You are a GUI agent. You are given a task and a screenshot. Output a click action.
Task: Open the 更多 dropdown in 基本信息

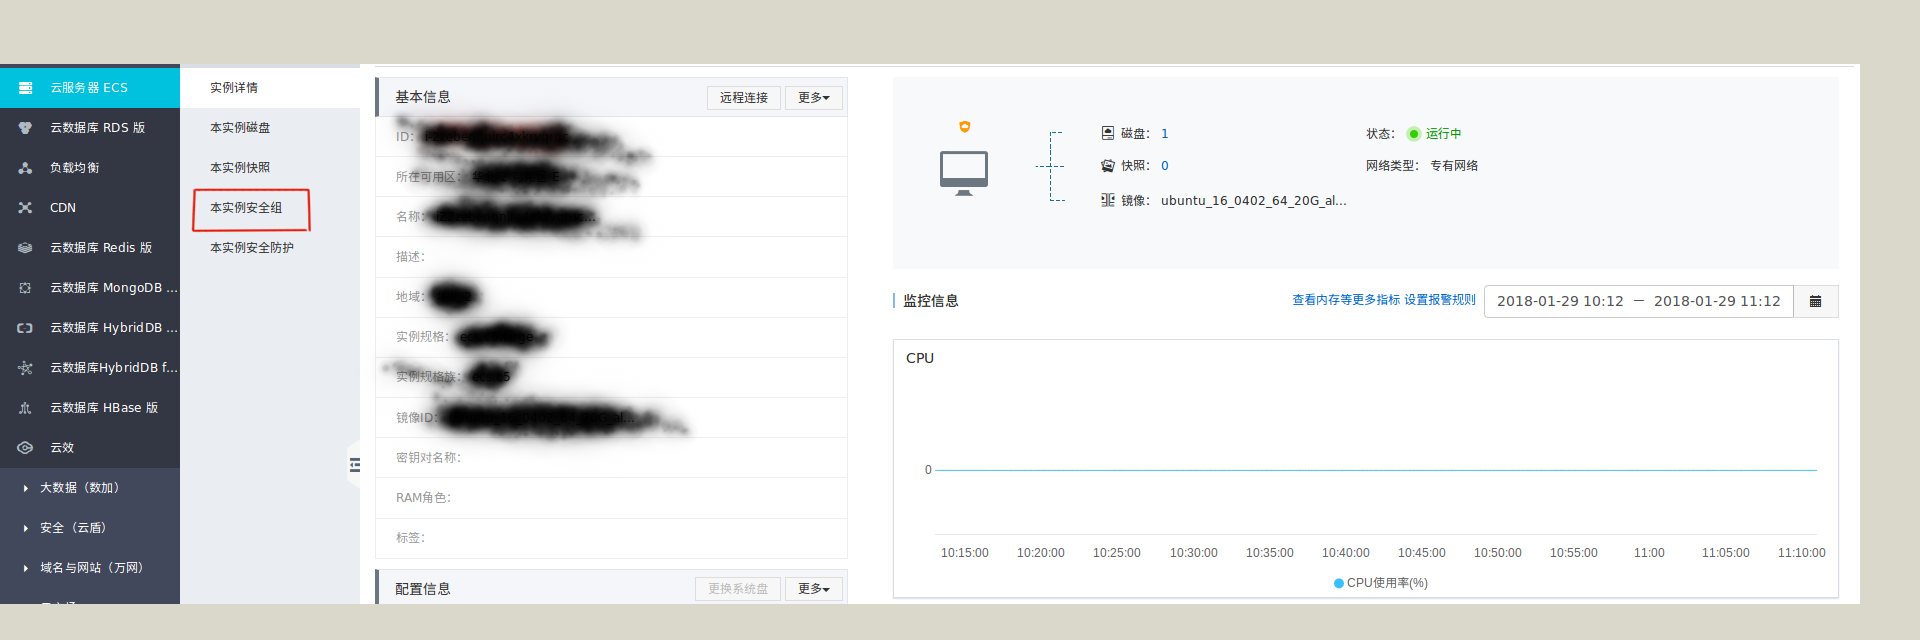coord(814,97)
